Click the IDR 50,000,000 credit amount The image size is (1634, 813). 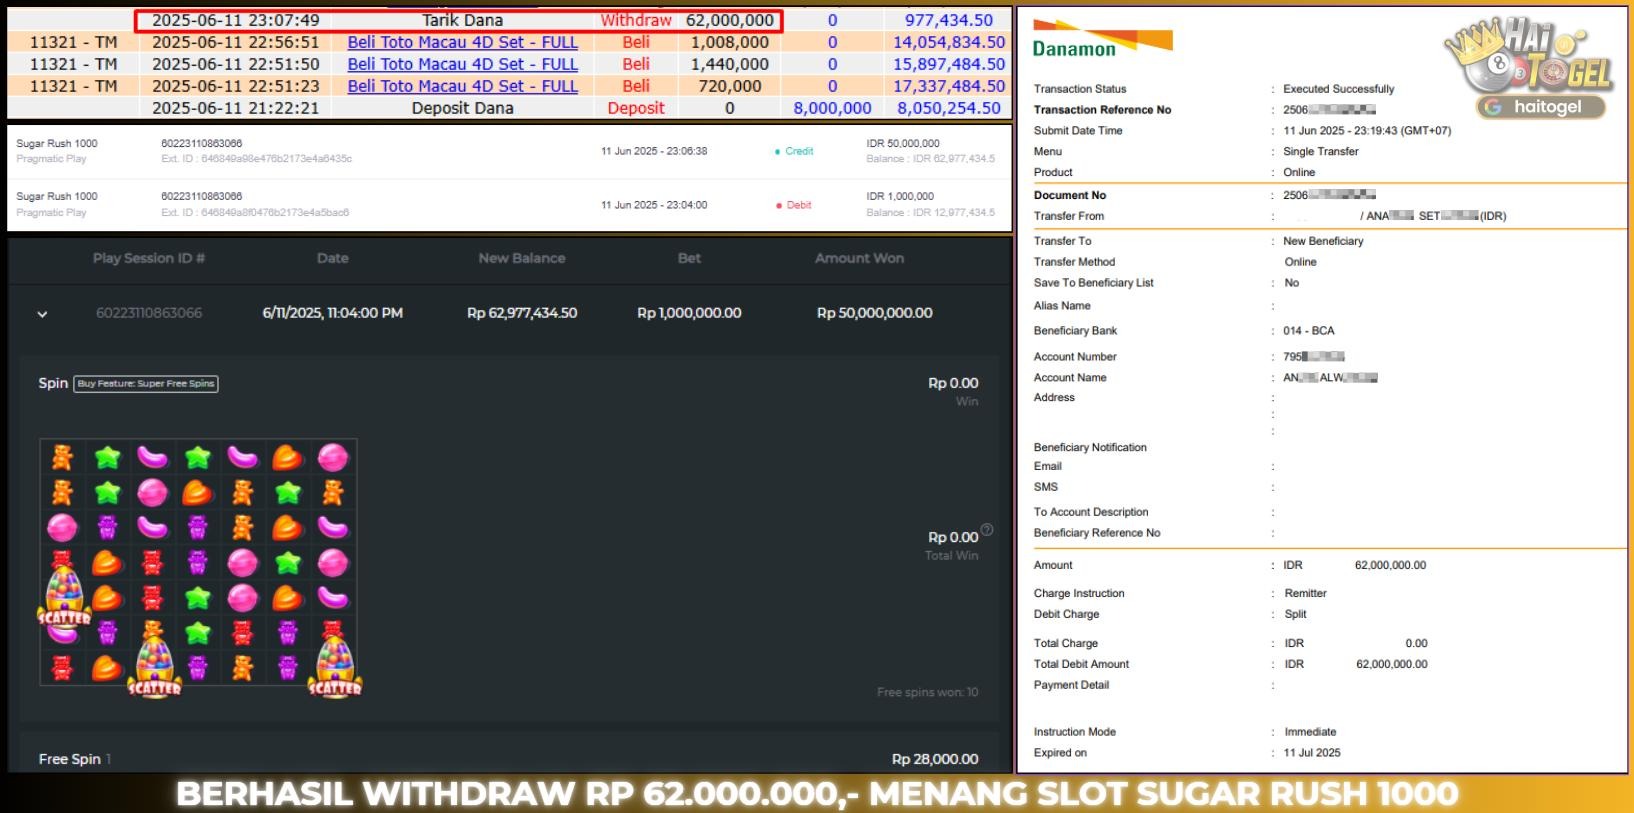point(903,144)
